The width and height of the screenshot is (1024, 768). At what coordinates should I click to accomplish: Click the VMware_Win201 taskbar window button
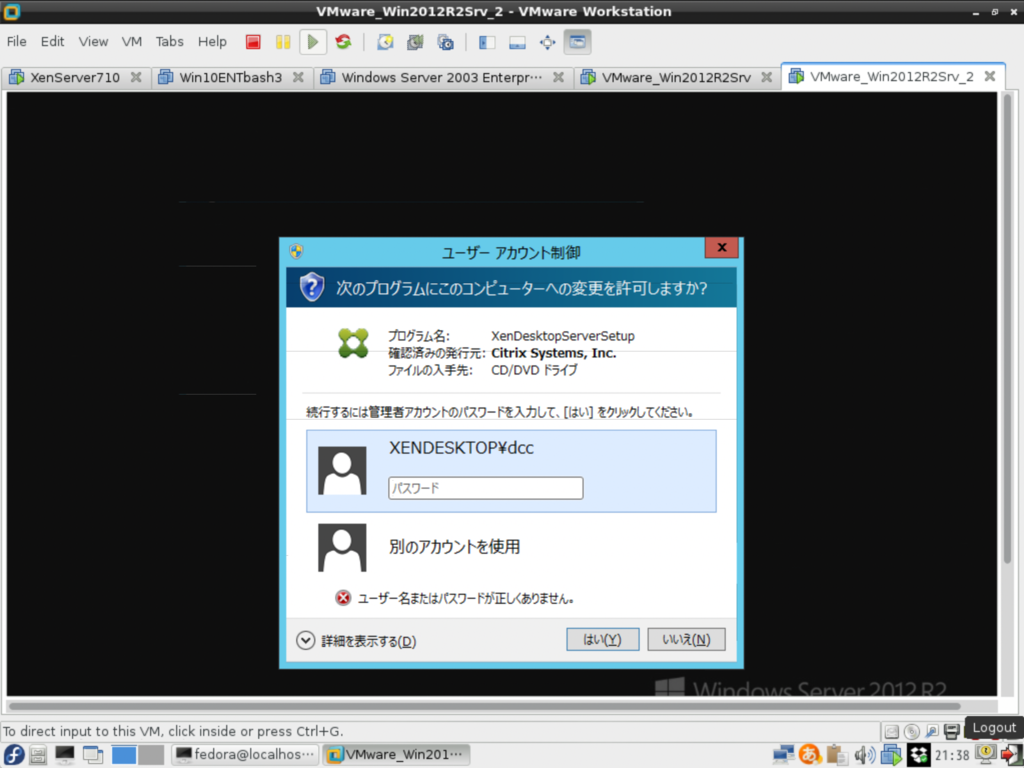click(396, 755)
